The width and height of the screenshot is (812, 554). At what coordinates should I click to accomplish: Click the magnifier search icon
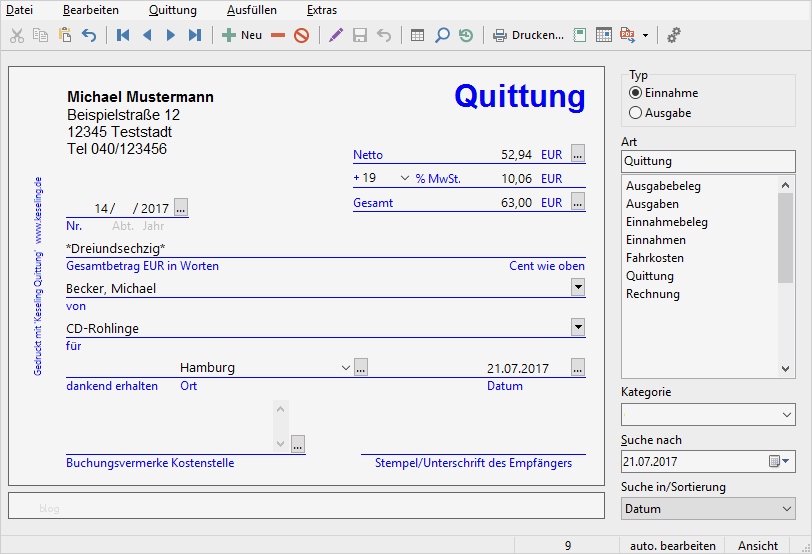click(442, 35)
